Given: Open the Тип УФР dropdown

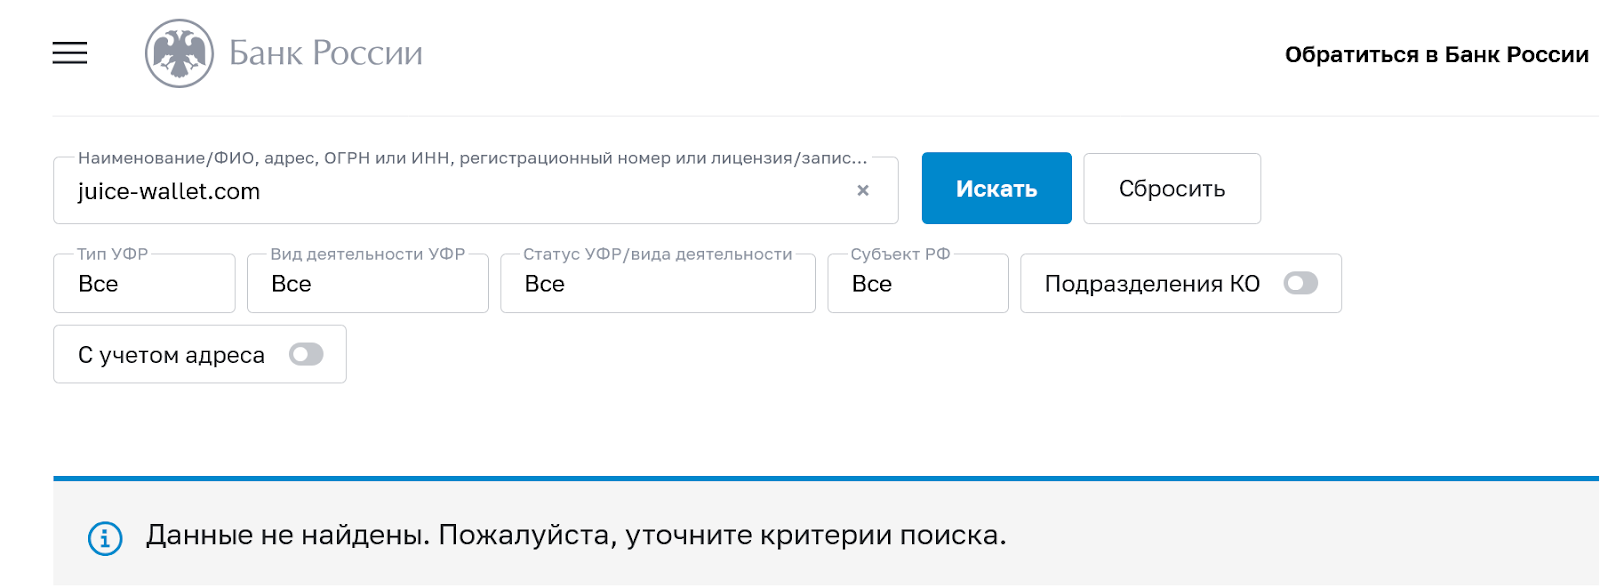Looking at the screenshot, I should click(x=143, y=284).
